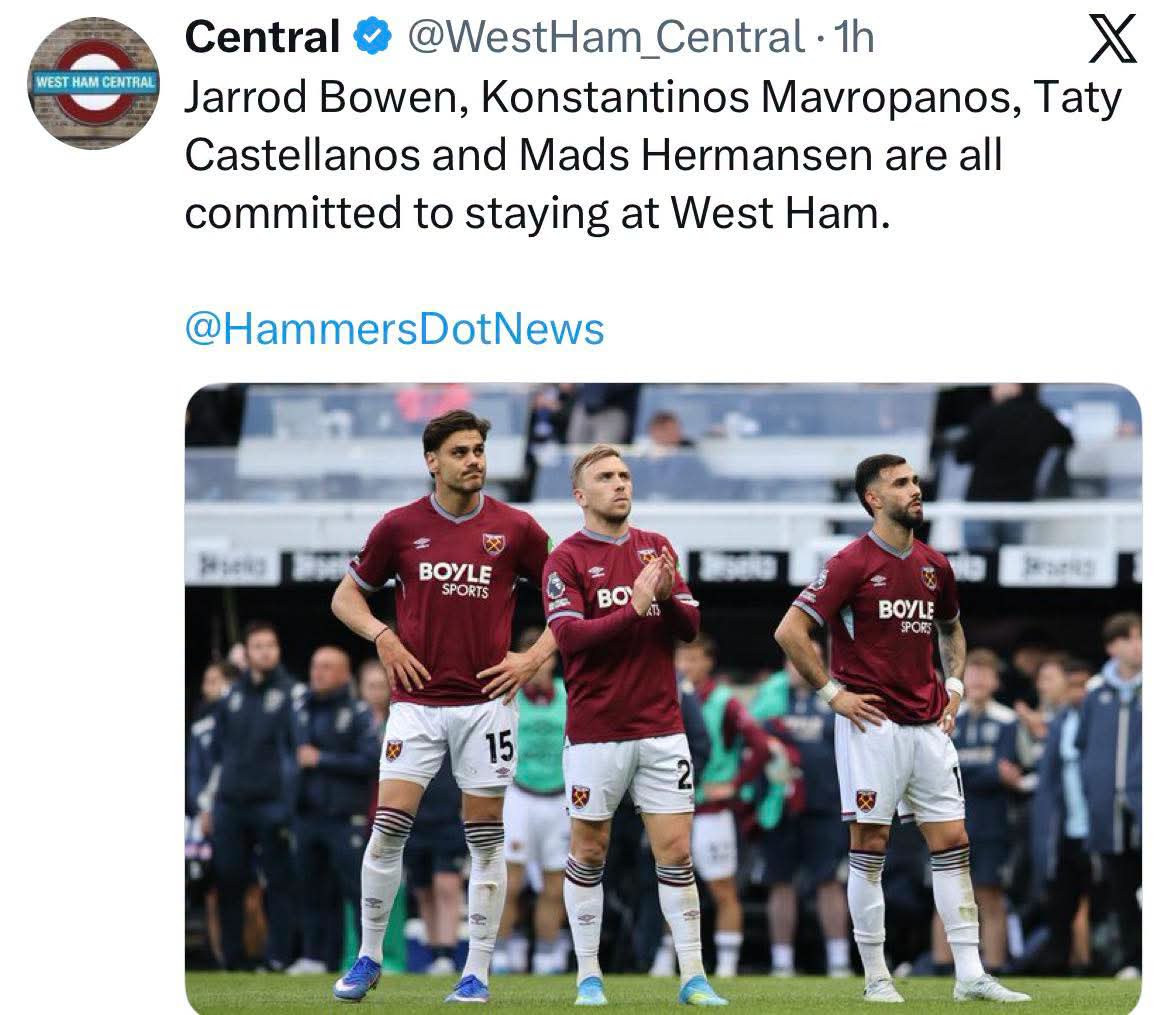Click Boyle Sports logo on left player's shirt

click(x=455, y=580)
